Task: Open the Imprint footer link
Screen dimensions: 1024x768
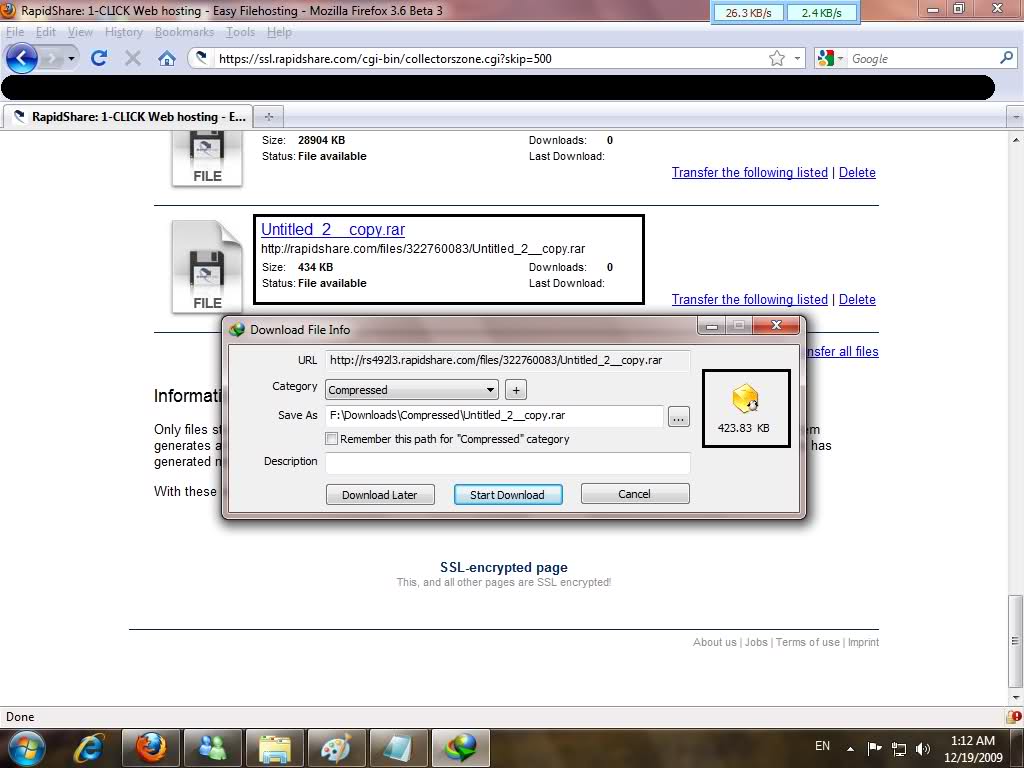Action: (863, 643)
